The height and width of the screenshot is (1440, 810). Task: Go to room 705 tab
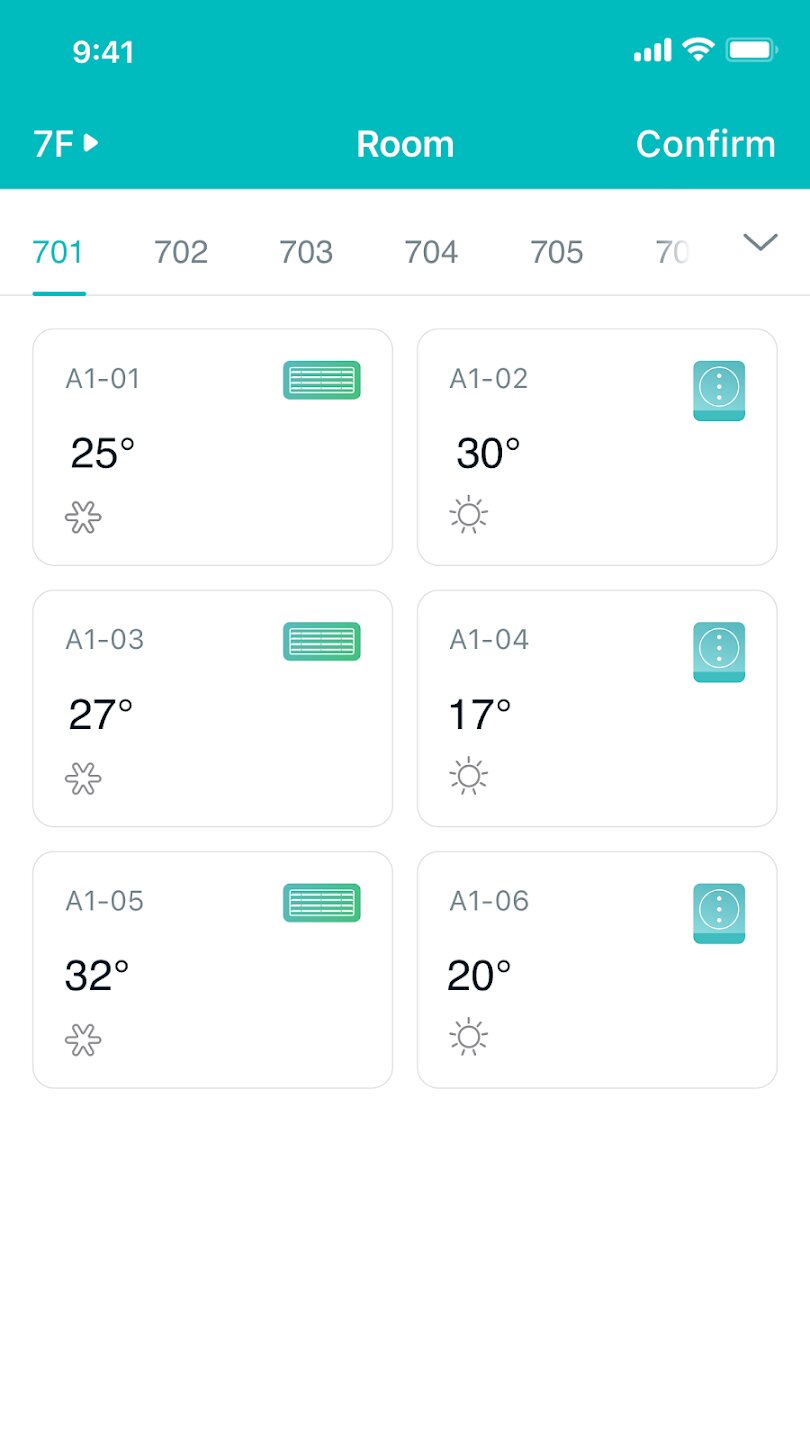point(556,252)
